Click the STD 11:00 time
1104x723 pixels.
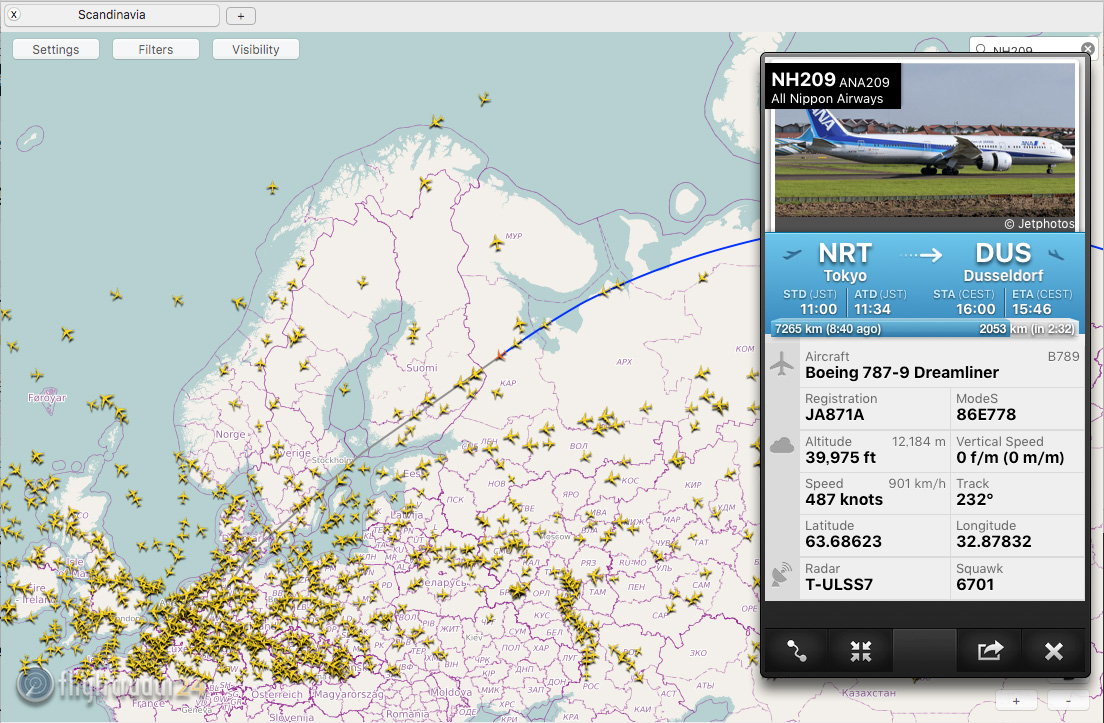pos(818,309)
